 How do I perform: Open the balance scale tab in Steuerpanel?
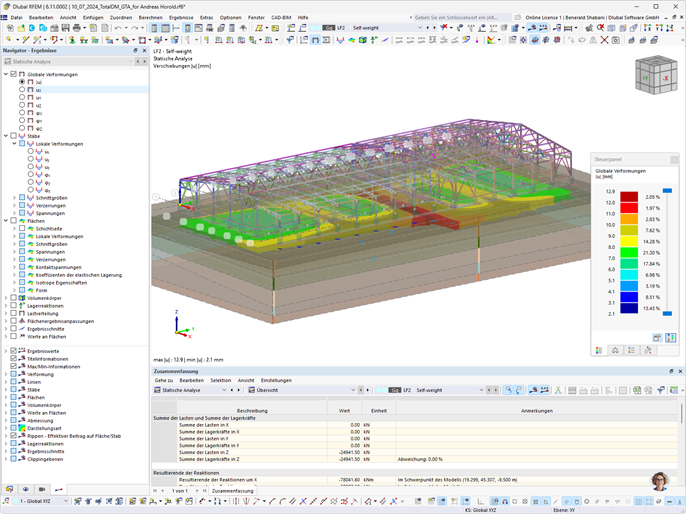[x=615, y=350]
